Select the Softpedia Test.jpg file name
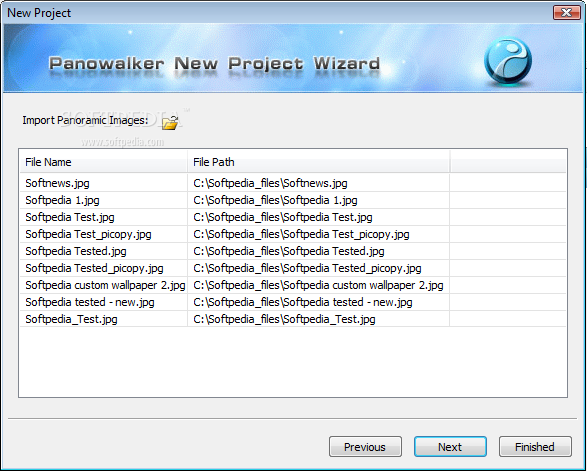Viewport: 587px width, 471px height. click(70, 217)
